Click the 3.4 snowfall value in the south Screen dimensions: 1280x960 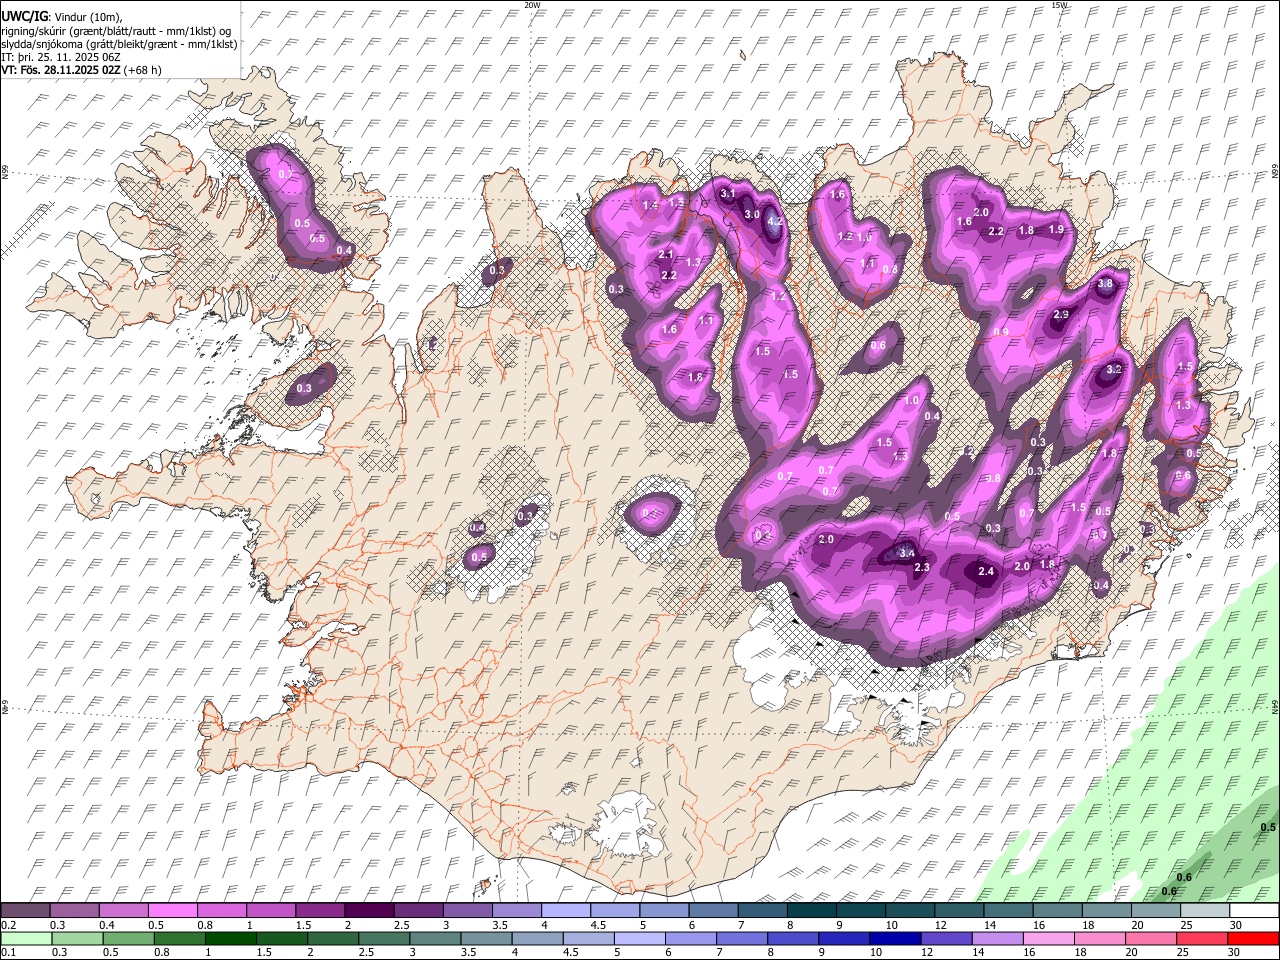[907, 552]
